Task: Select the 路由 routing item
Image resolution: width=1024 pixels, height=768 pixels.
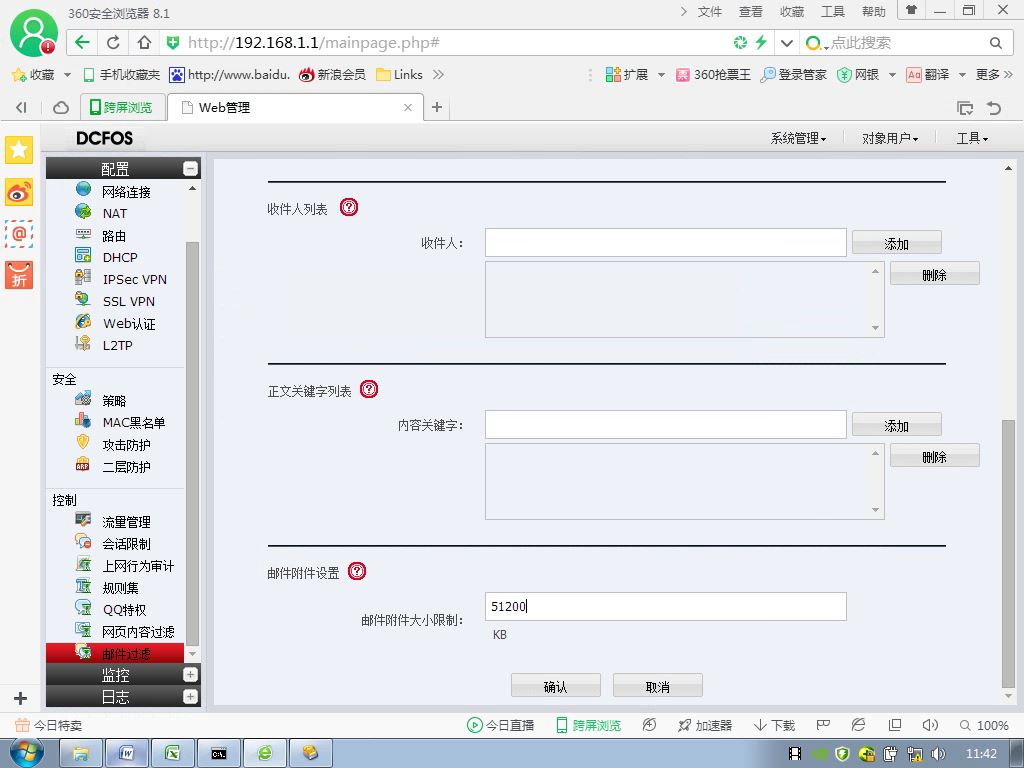Action: coord(114,236)
